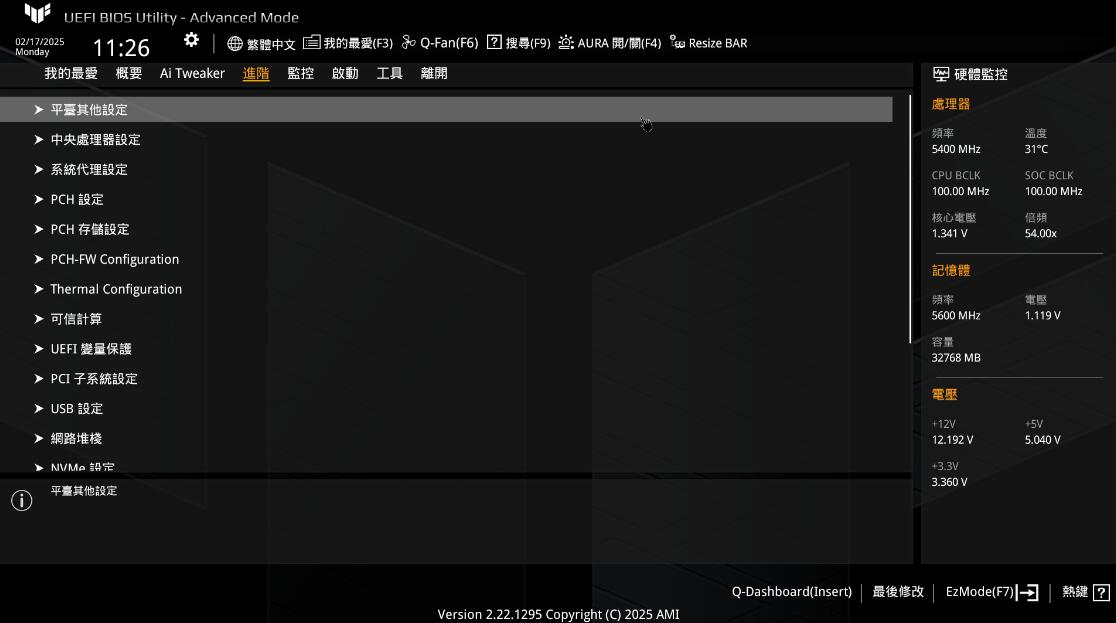This screenshot has width=1116, height=623.
Task: Click the TUF Gaming logo
Action: click(38, 14)
